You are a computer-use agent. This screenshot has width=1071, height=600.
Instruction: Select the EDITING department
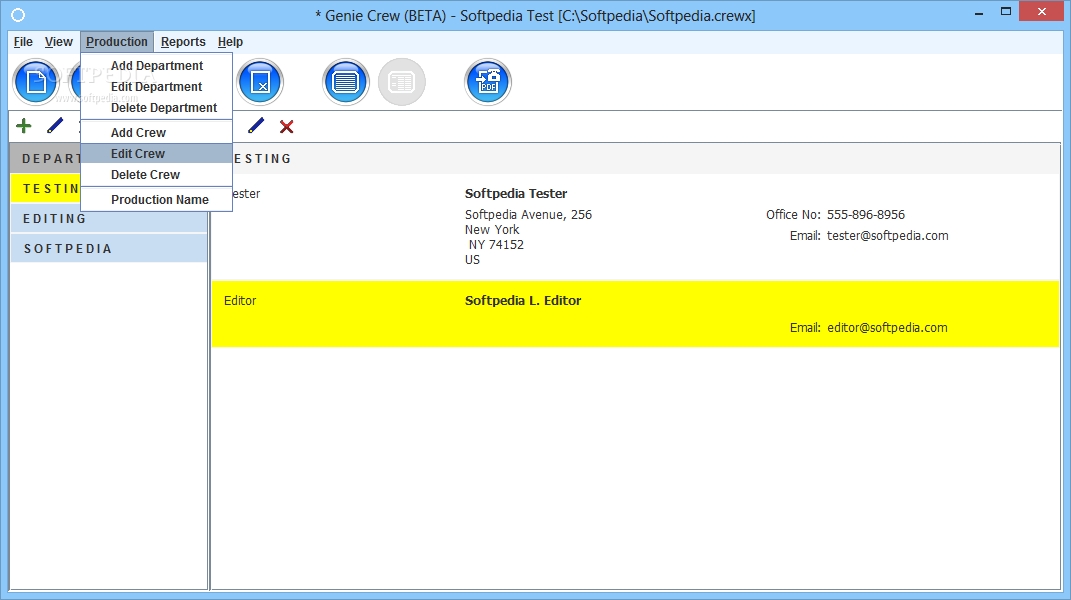point(109,219)
